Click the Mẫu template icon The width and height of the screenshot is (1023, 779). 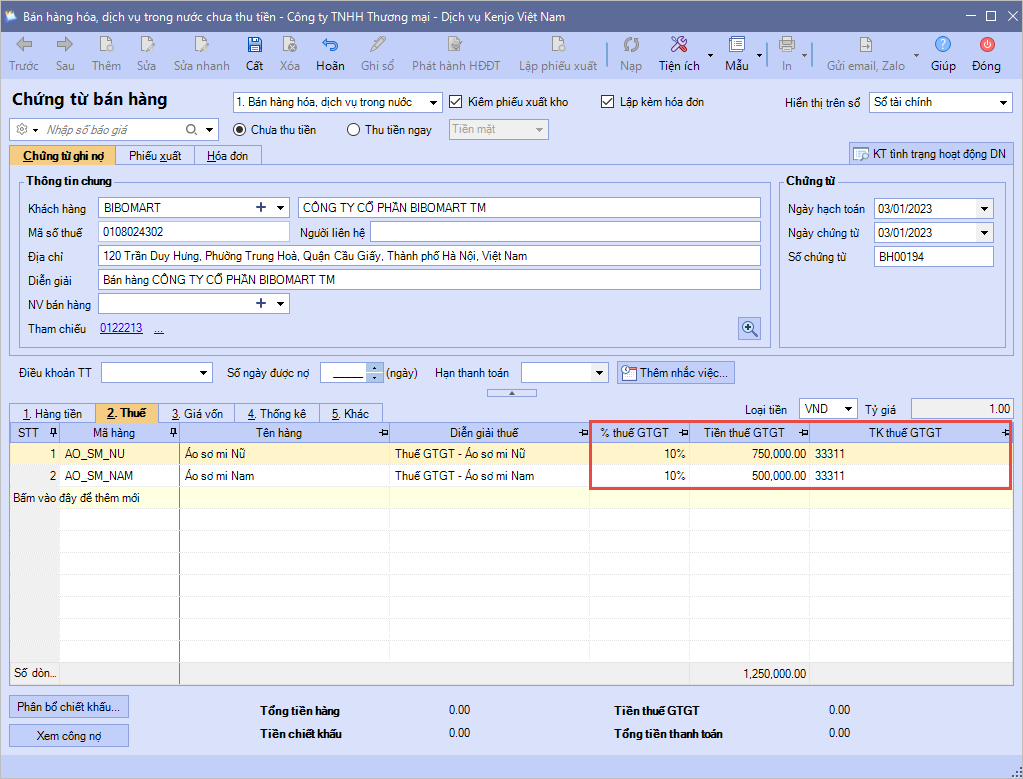(x=737, y=45)
